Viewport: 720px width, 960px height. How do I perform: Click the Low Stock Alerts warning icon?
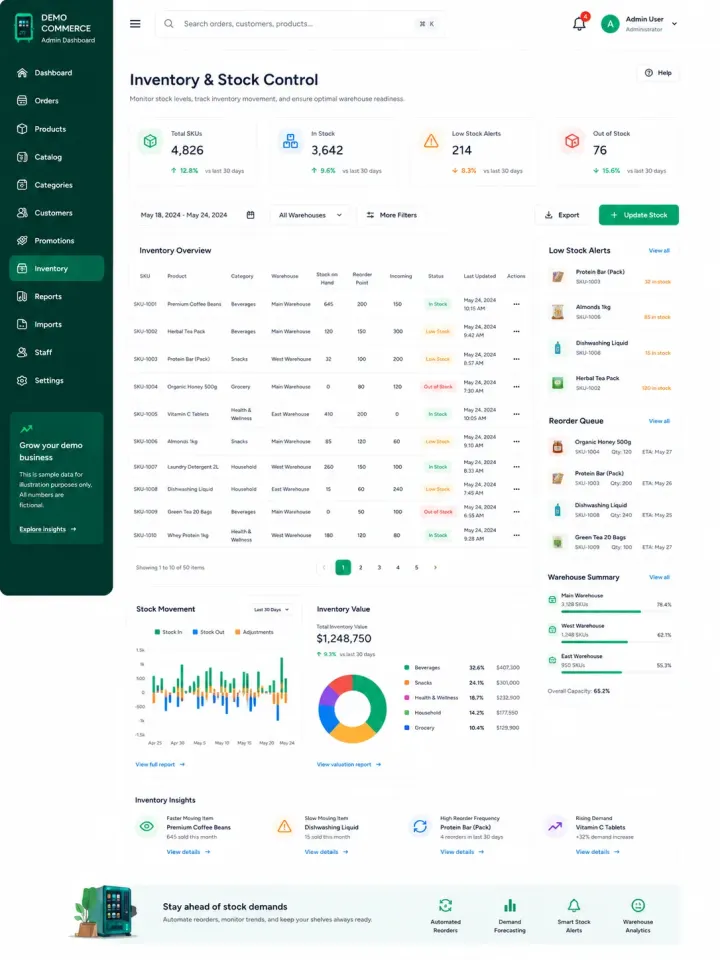431,141
